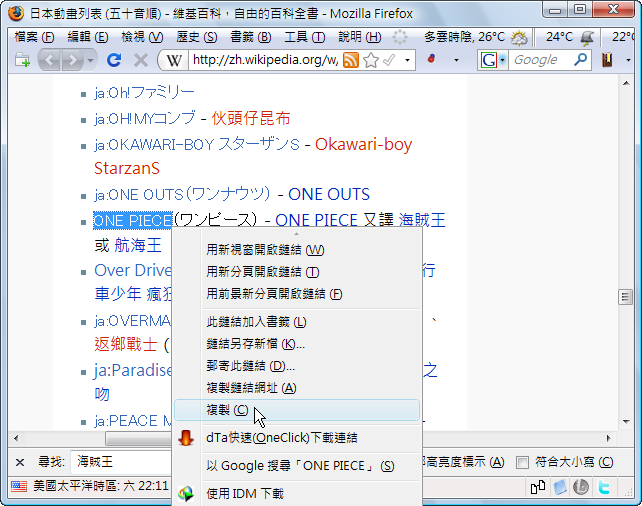This screenshot has width=642, height=506.
Task: Select 複製 (C) in context menu
Action: pyautogui.click(x=297, y=410)
